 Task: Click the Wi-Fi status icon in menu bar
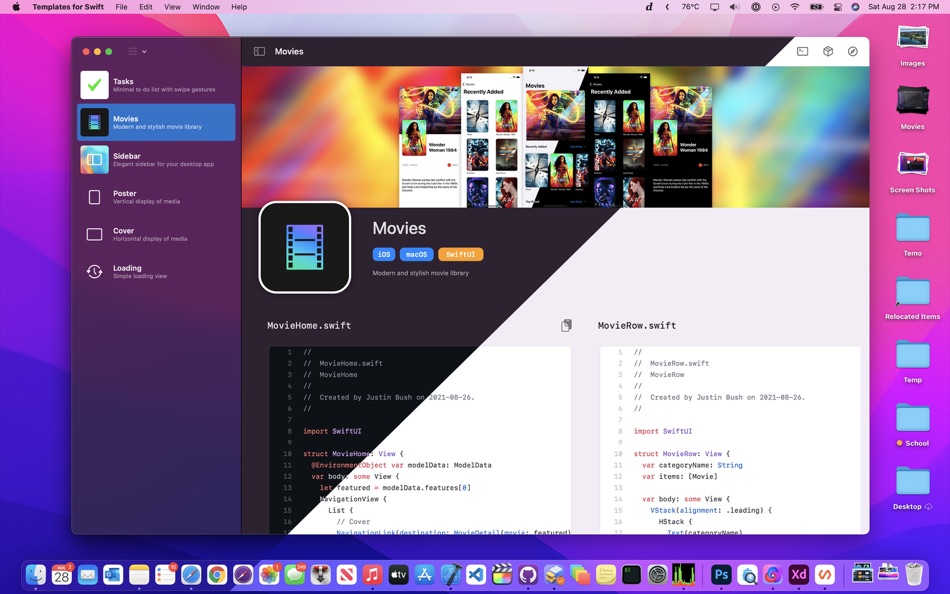[795, 7]
